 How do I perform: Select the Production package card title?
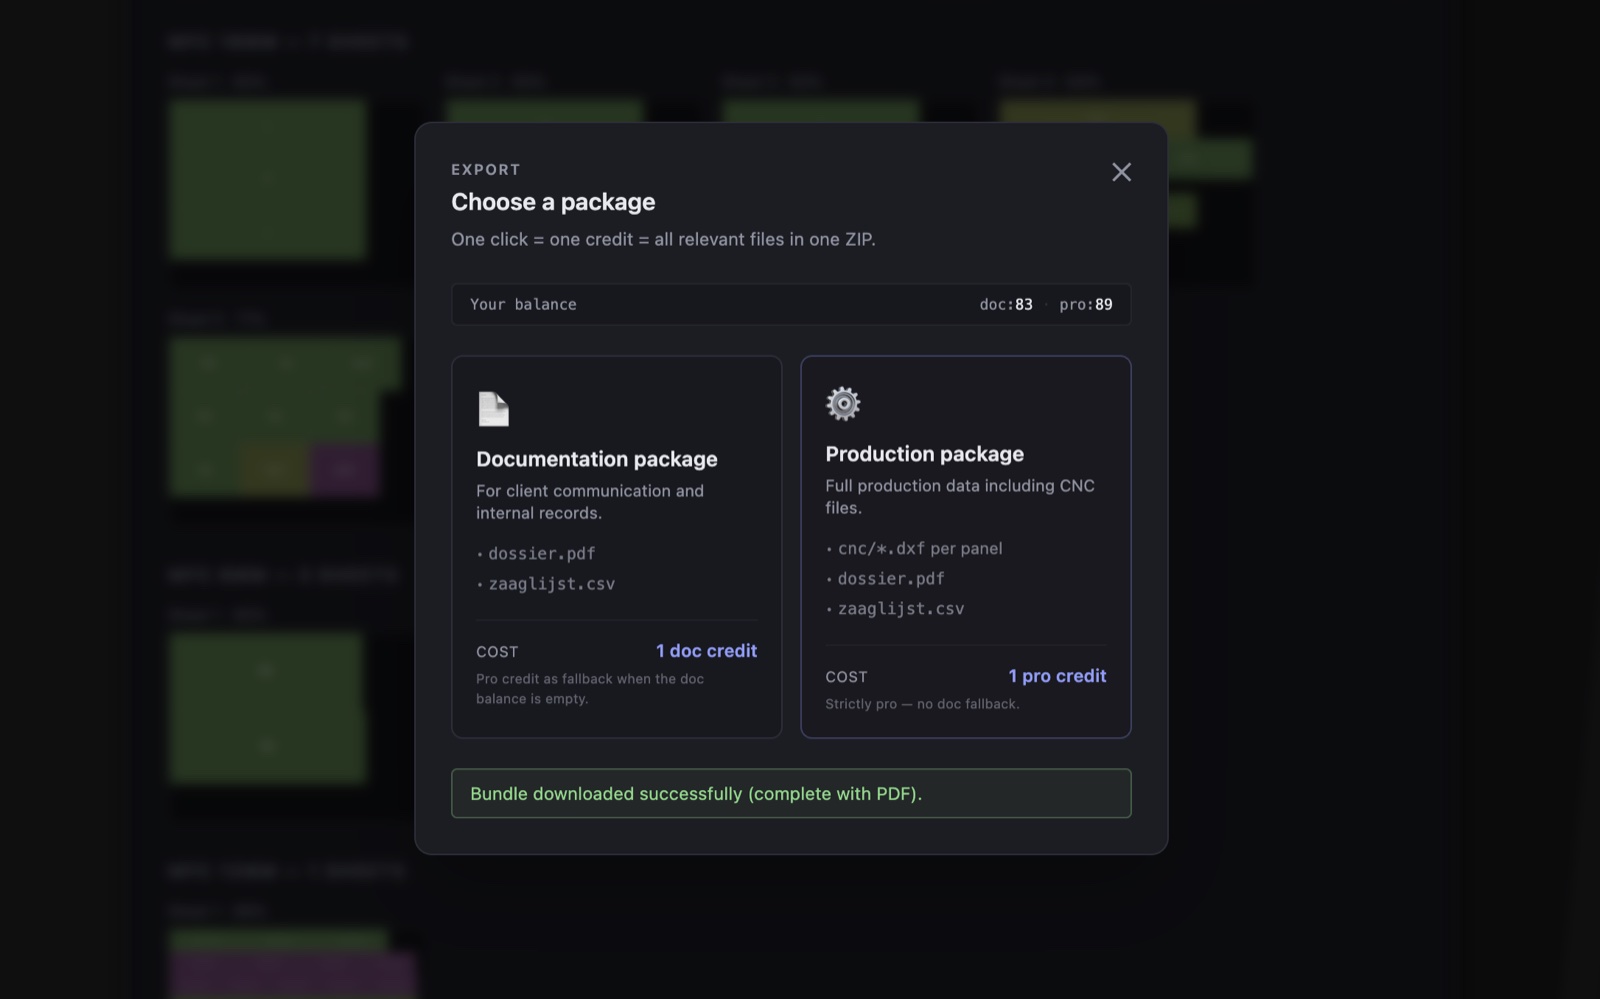[924, 454]
